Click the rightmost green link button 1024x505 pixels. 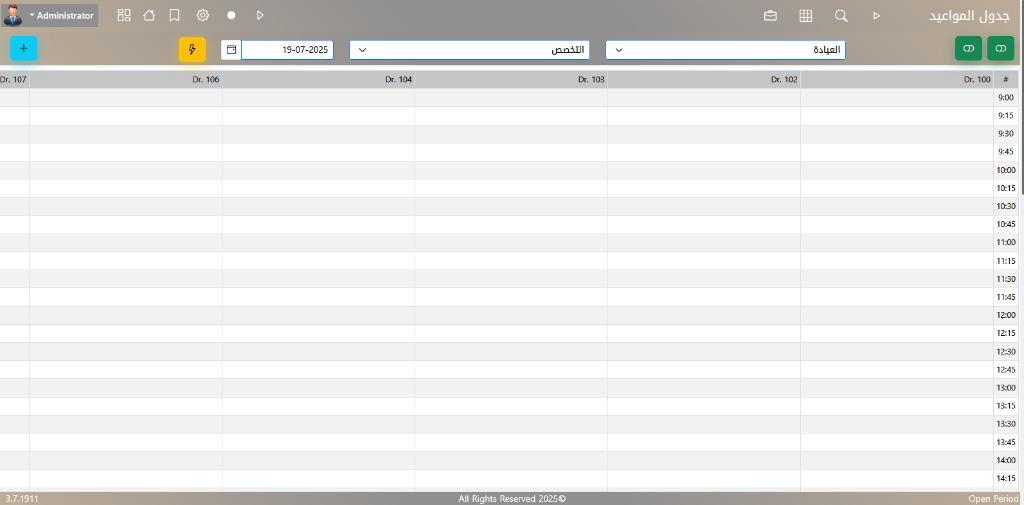click(x=1000, y=48)
